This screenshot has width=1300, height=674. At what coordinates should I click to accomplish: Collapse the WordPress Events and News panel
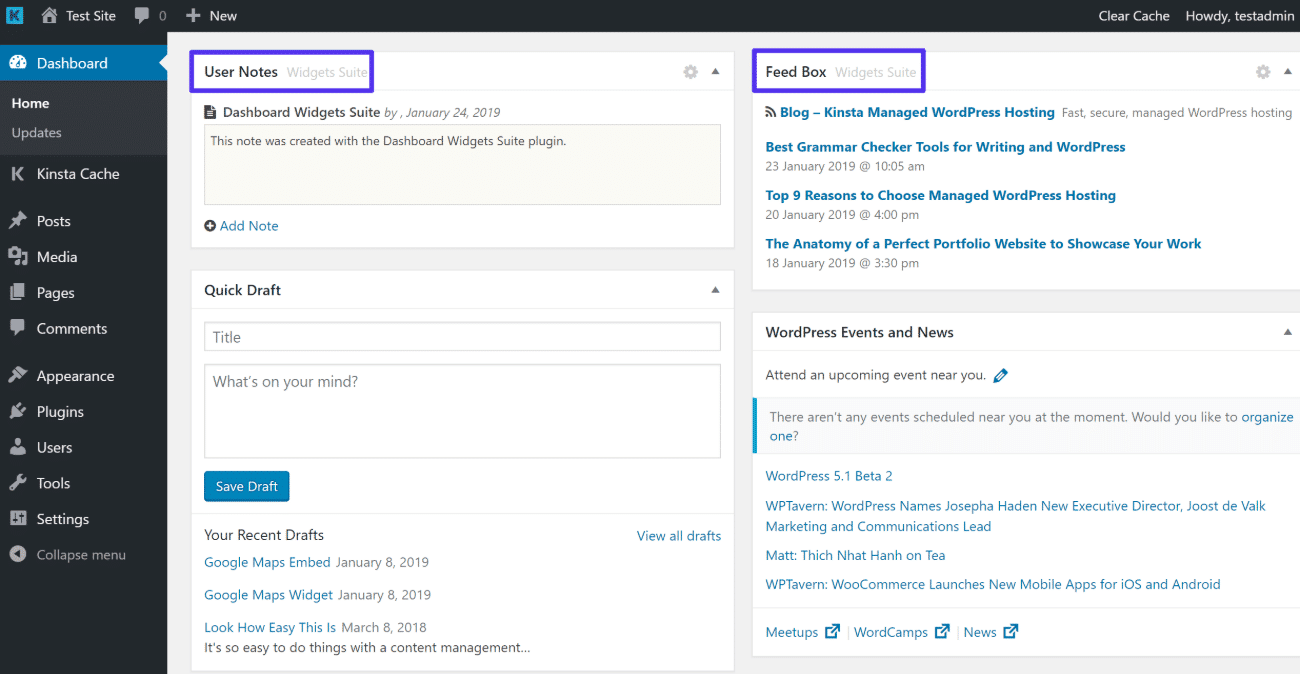[x=1288, y=331]
